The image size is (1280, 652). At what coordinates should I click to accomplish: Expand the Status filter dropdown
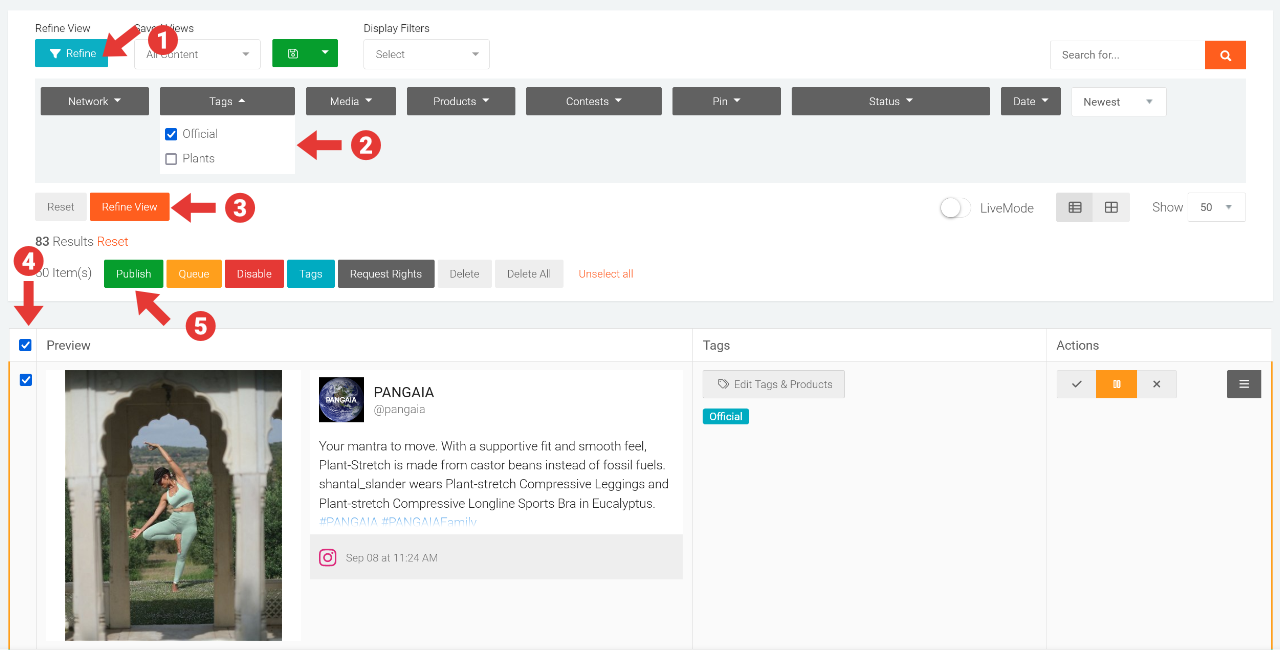click(x=889, y=100)
